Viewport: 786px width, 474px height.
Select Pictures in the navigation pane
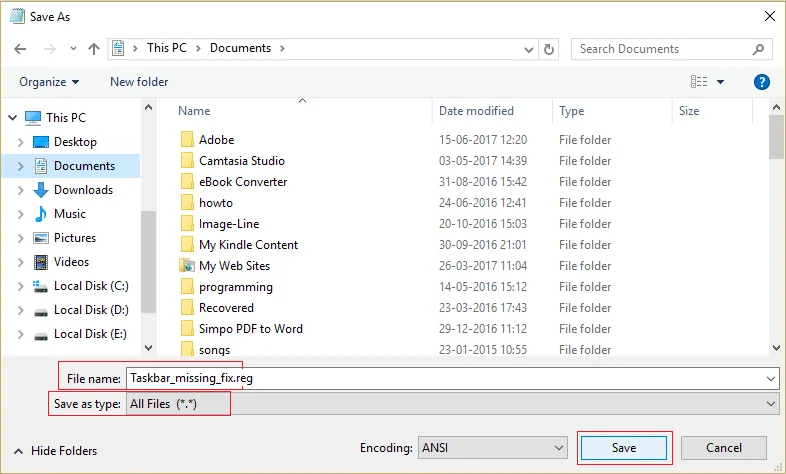pyautogui.click(x=75, y=238)
